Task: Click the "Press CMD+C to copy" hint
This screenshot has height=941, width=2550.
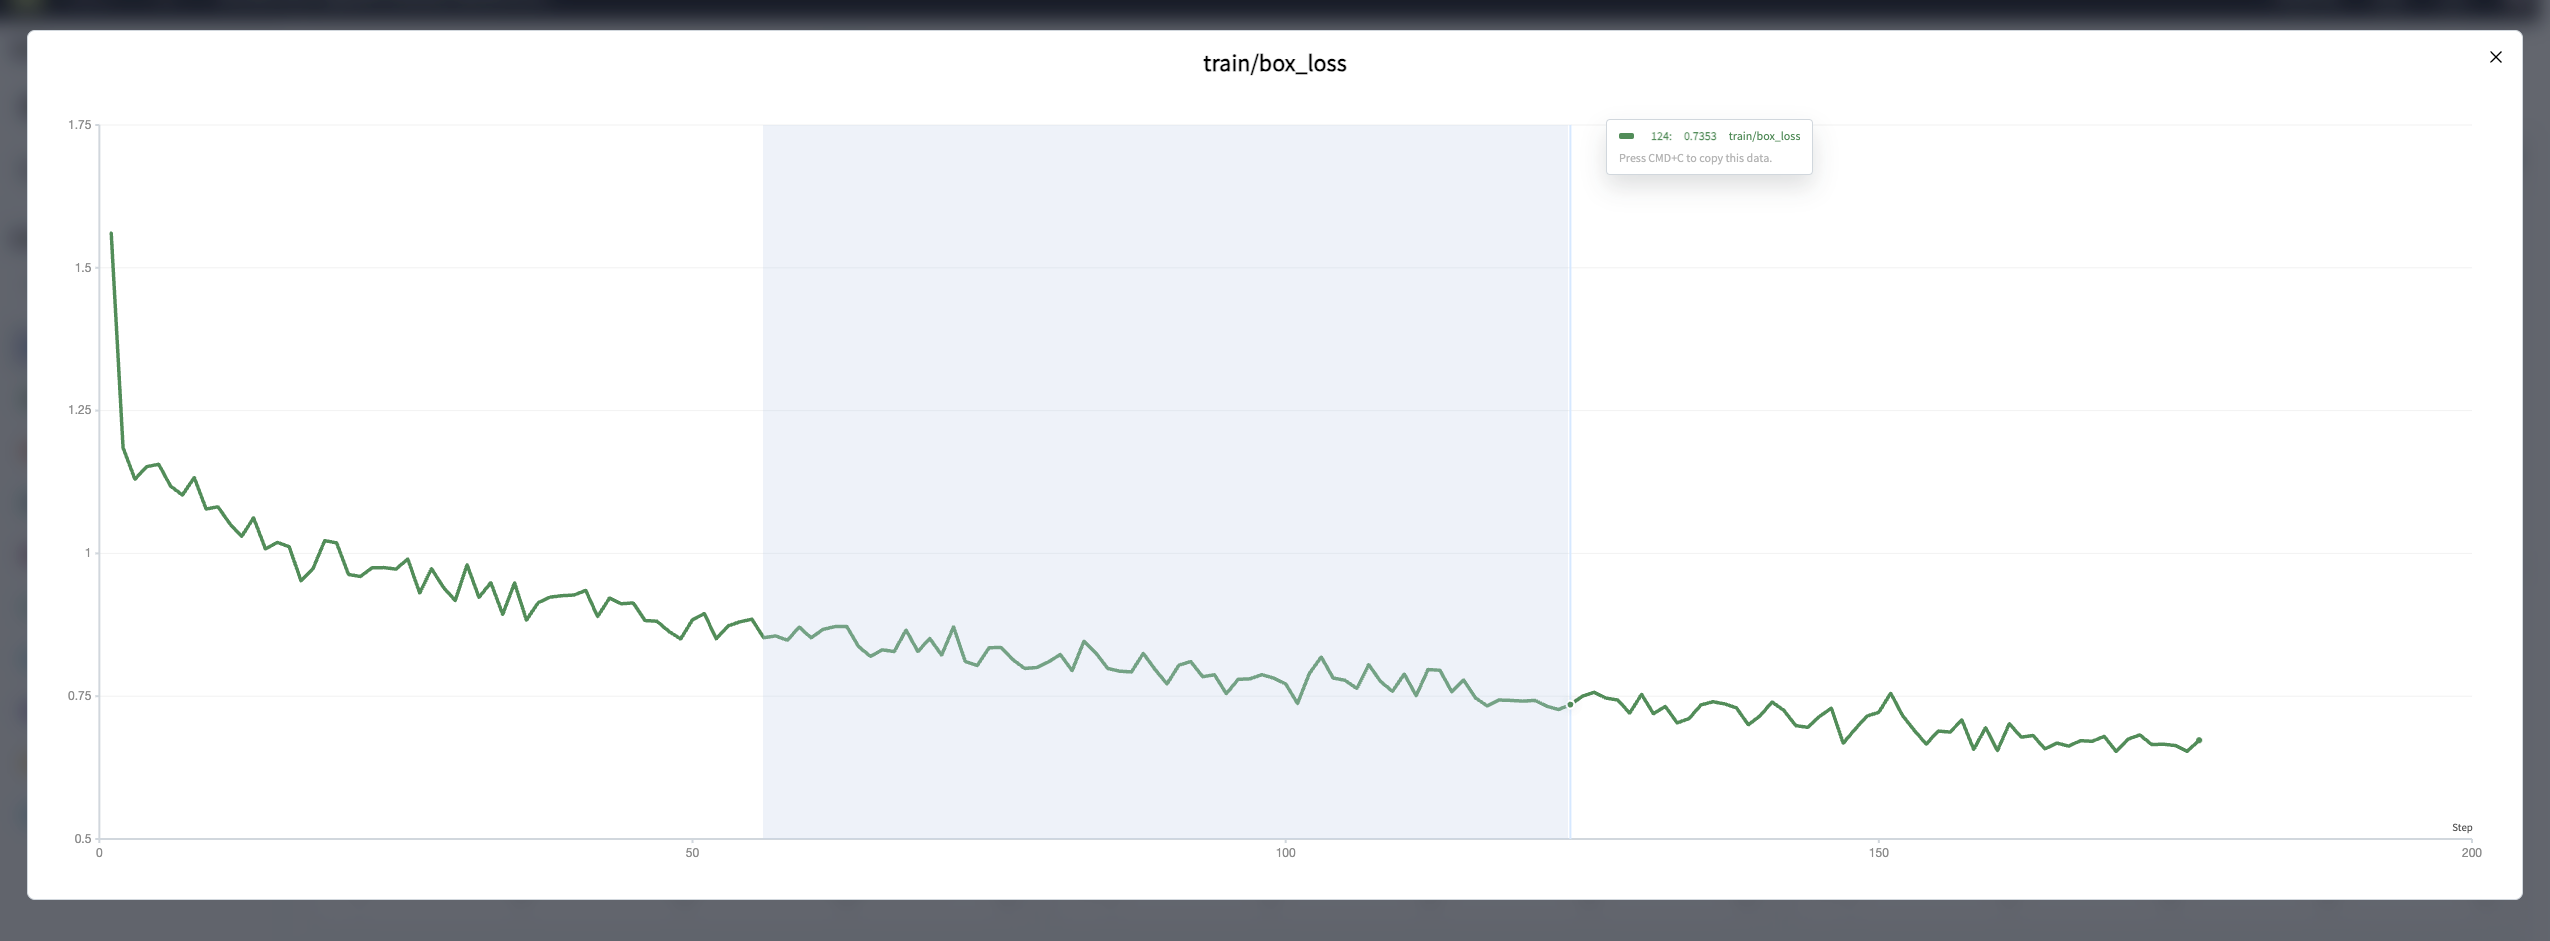Action: point(1695,158)
